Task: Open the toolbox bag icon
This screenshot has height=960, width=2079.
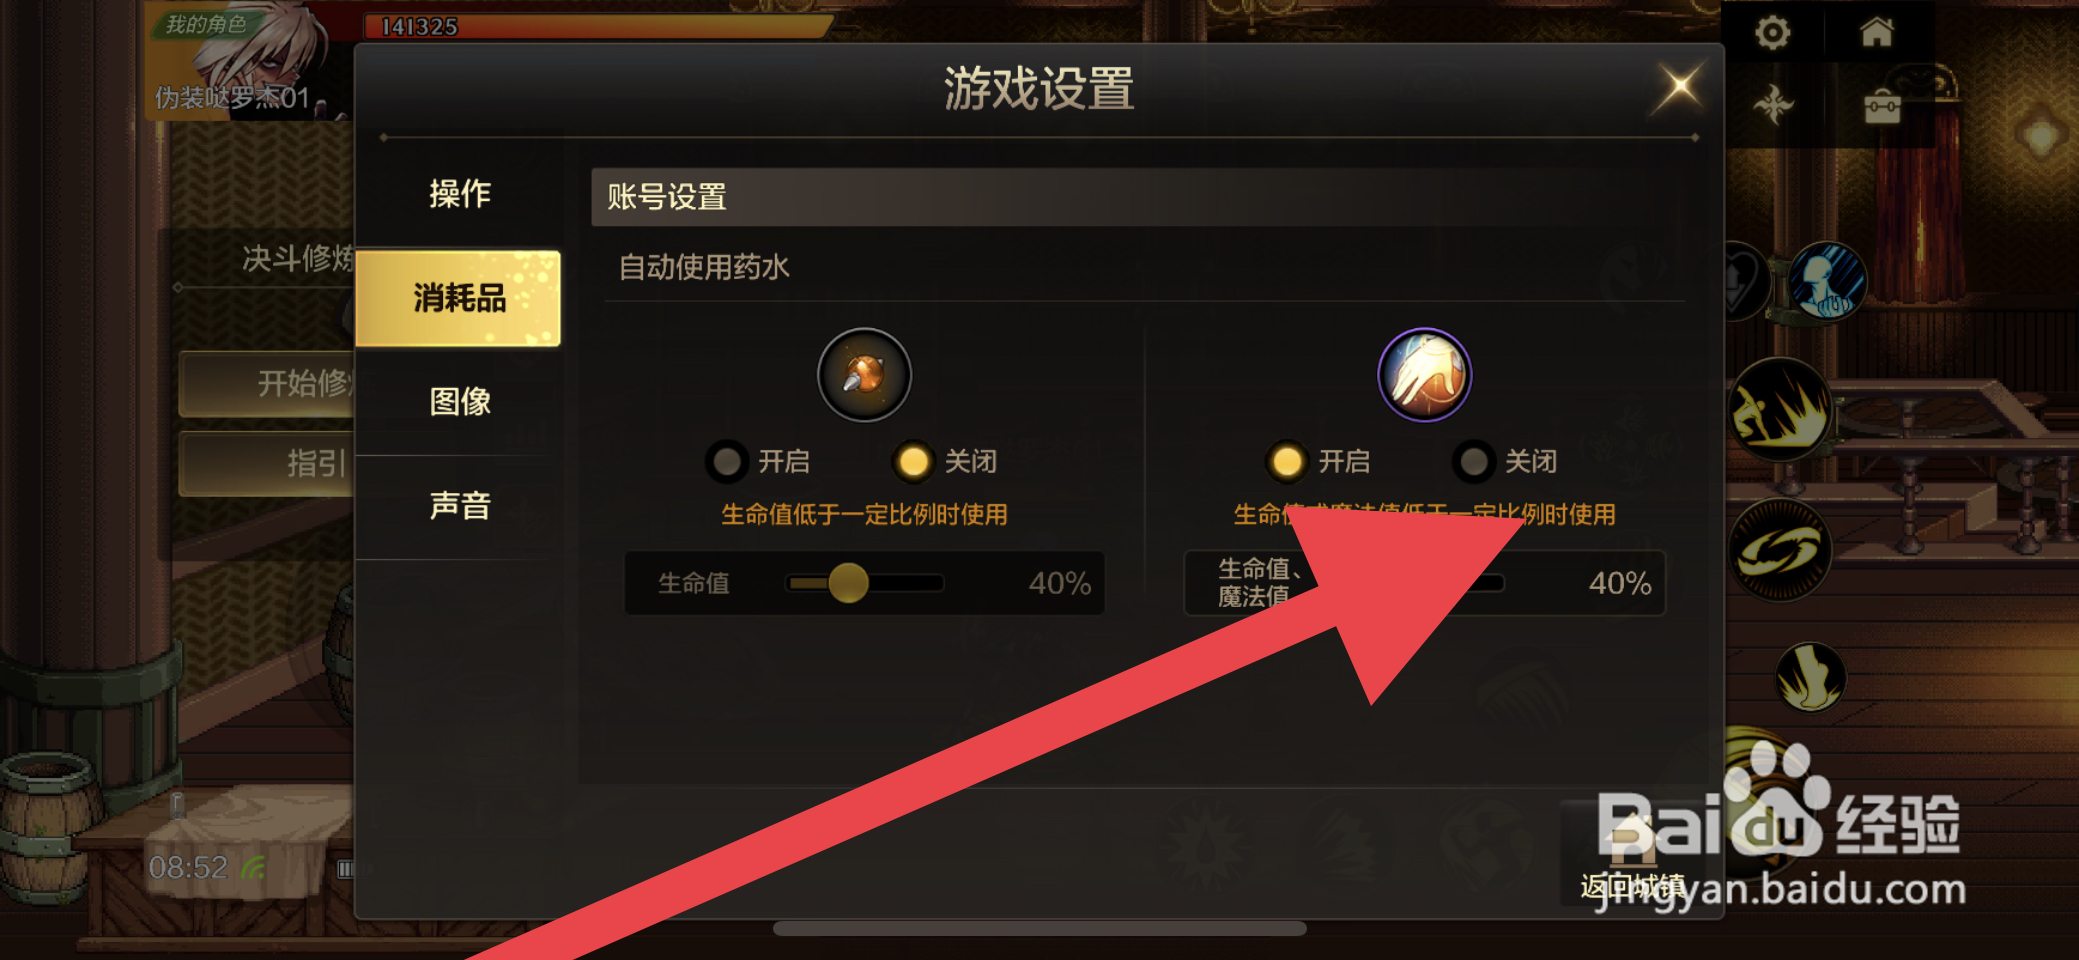Action: click(x=1881, y=105)
